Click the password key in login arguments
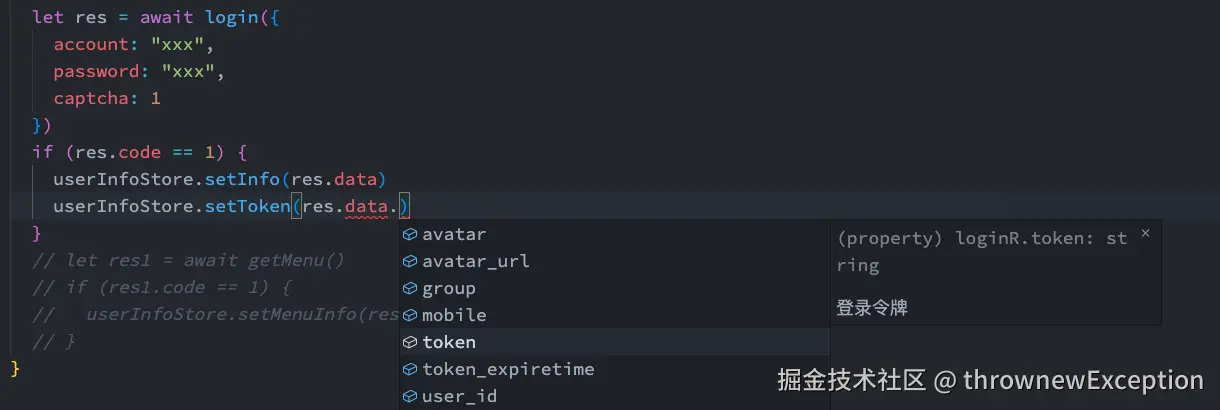Screen dimensions: 1220x410 [x=97, y=72]
